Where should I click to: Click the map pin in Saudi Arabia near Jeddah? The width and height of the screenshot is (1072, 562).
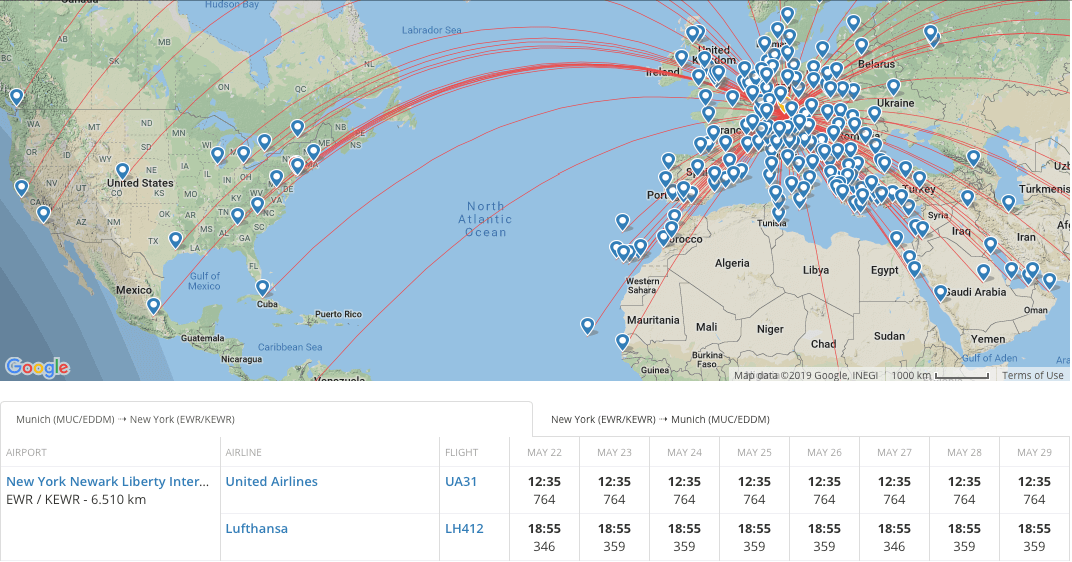941,293
